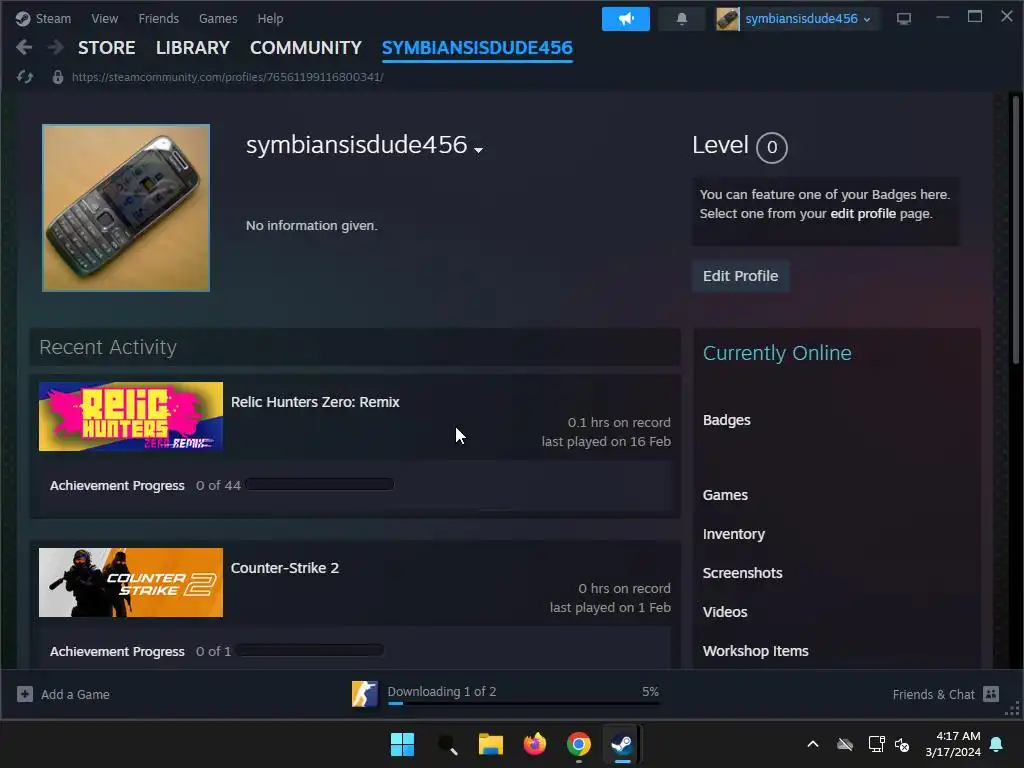Open the Badges link

pos(726,420)
